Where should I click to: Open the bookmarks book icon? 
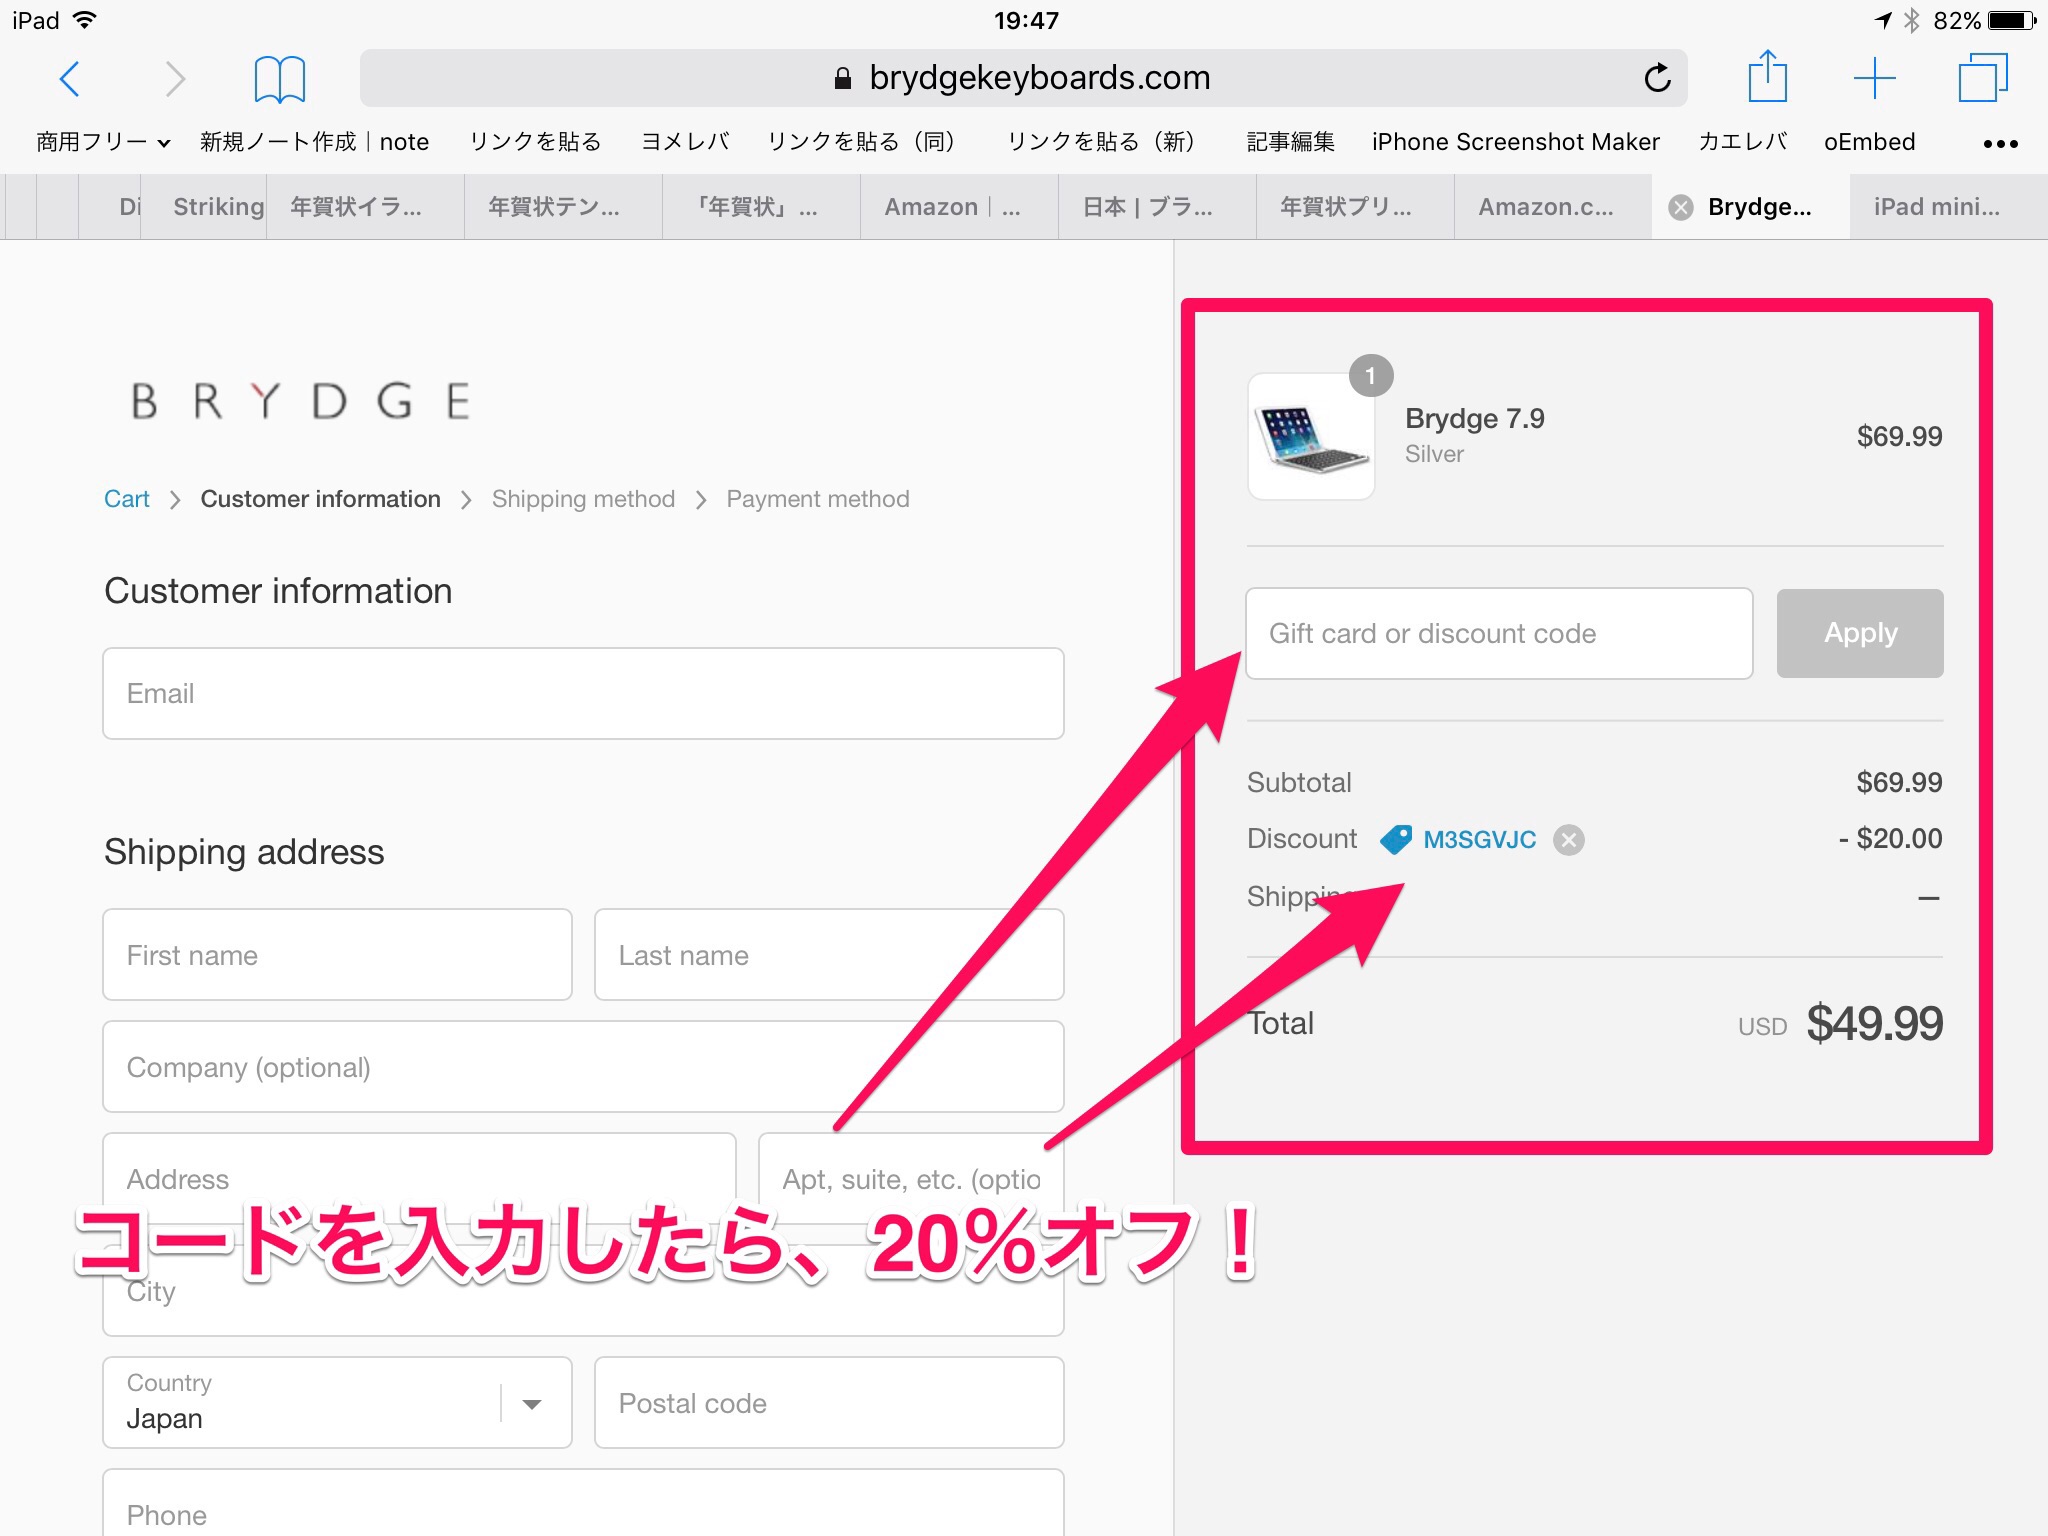coord(279,78)
